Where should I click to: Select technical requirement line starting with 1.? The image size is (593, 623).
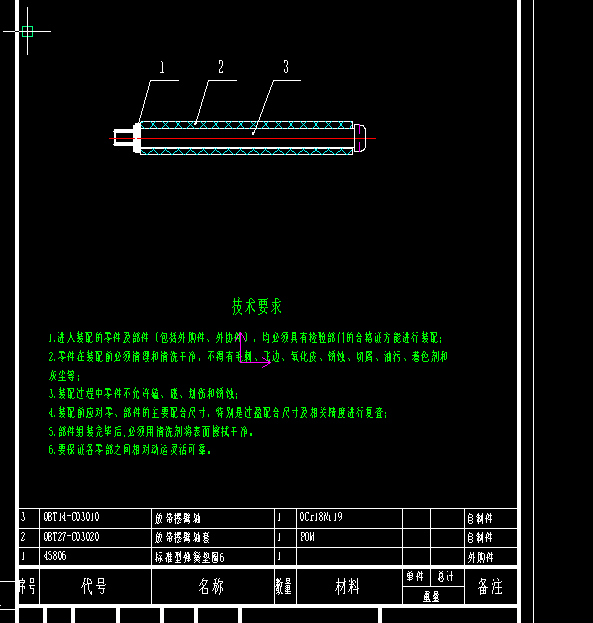pyautogui.click(x=245, y=338)
